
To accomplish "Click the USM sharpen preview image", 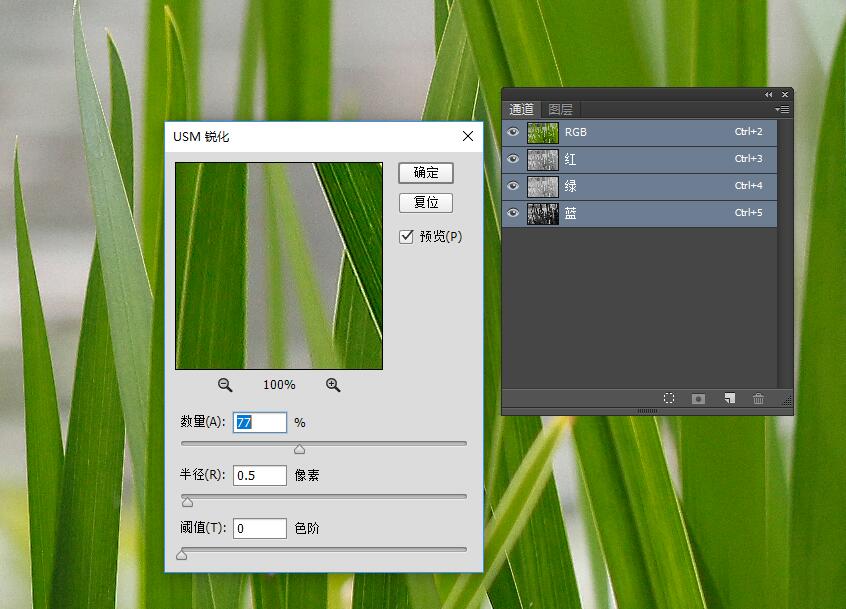I will (x=279, y=266).
